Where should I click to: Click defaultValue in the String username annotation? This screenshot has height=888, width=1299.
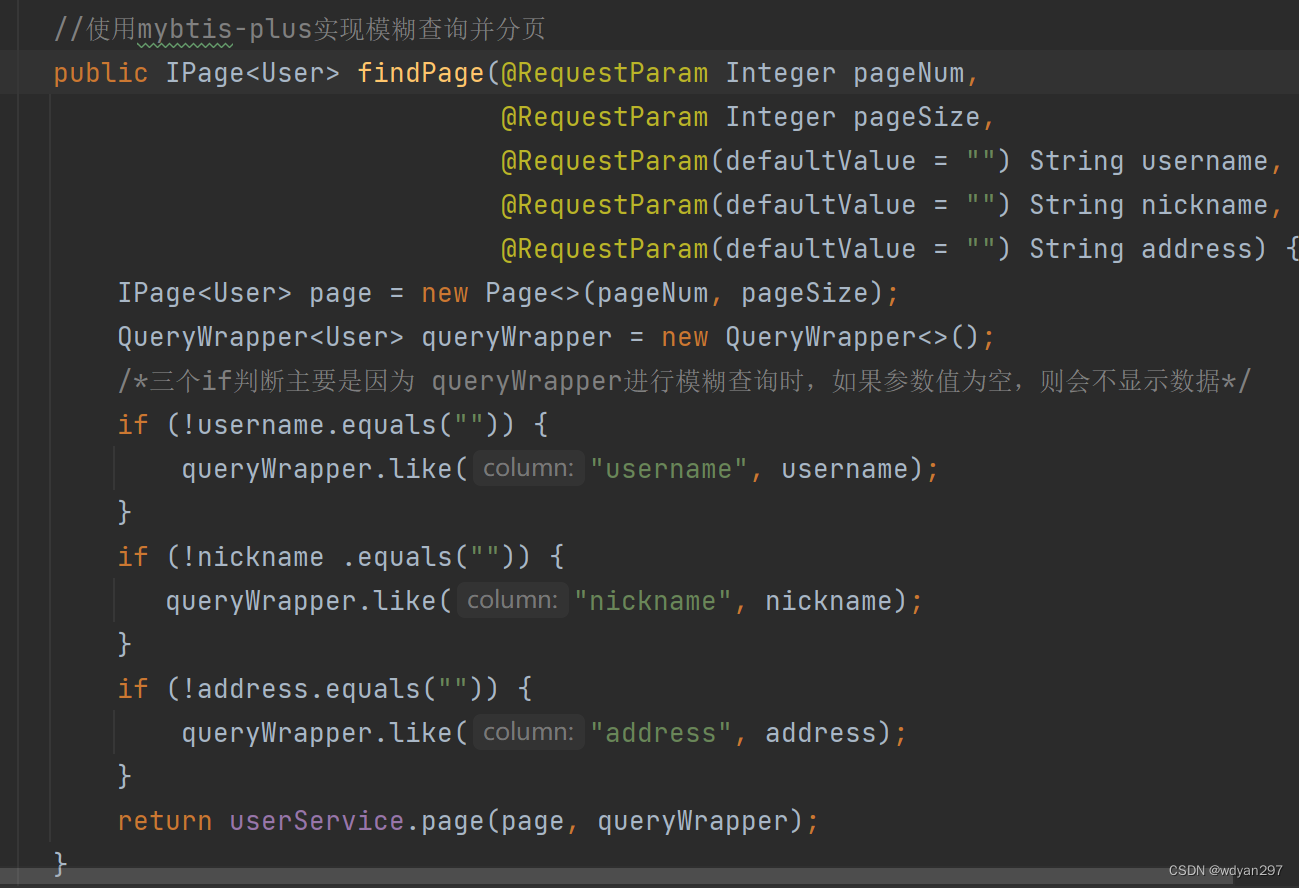[x=821, y=161]
